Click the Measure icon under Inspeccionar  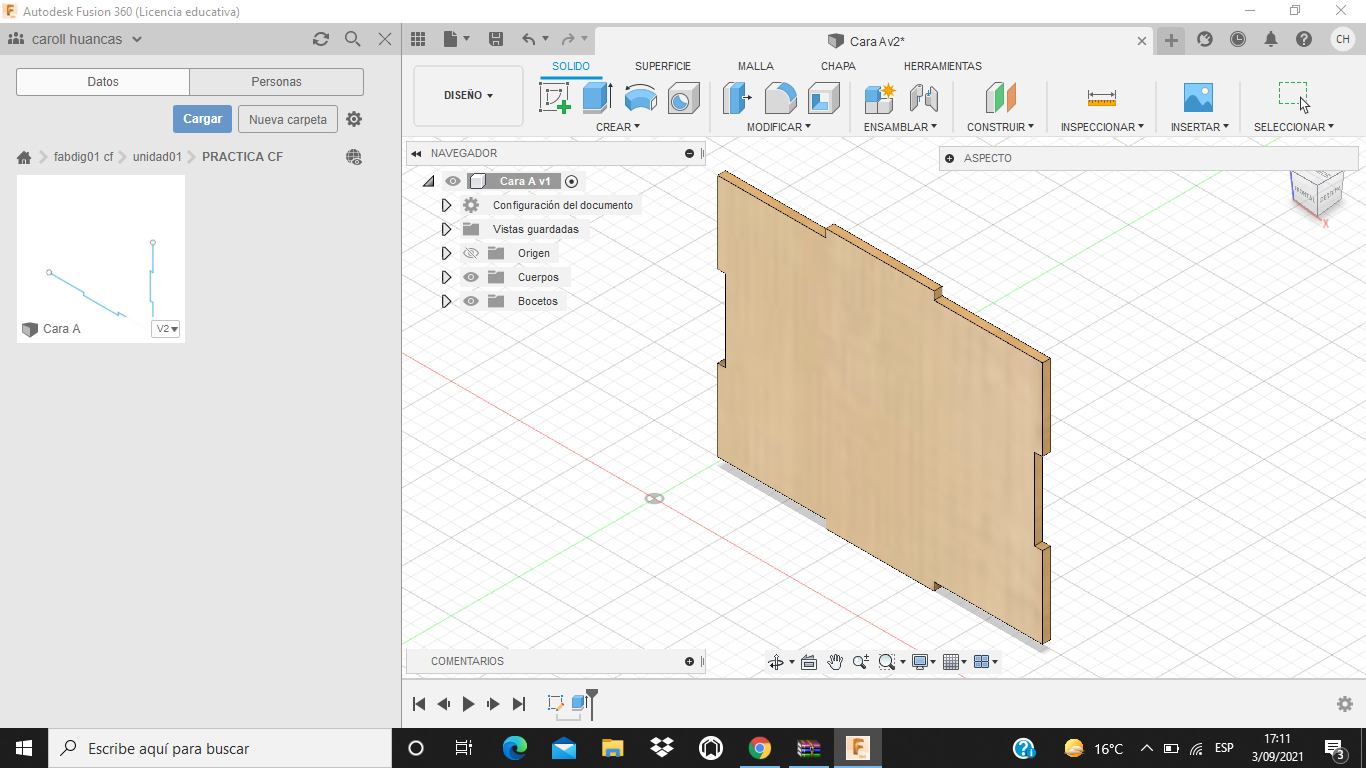(1102, 98)
